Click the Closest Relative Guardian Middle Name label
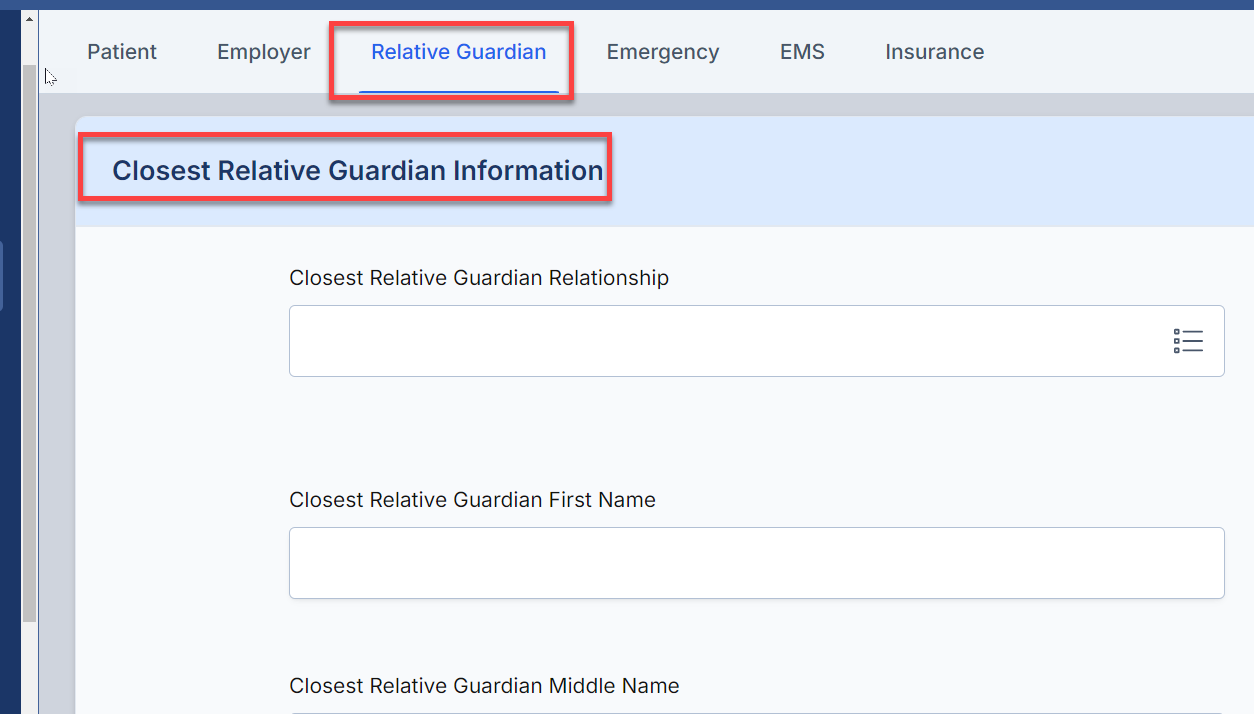Viewport: 1254px width, 714px height. pos(484,686)
